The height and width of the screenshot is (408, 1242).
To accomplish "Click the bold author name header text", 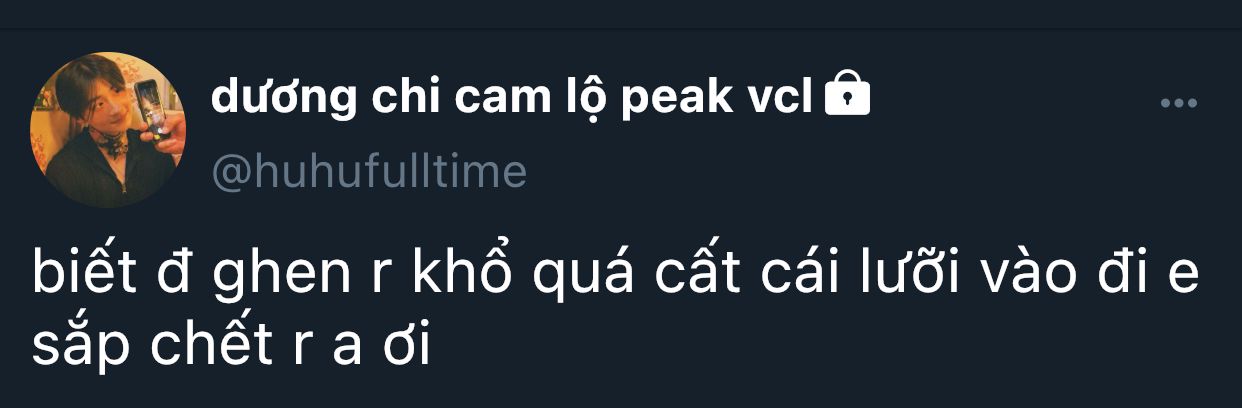I will [x=512, y=99].
